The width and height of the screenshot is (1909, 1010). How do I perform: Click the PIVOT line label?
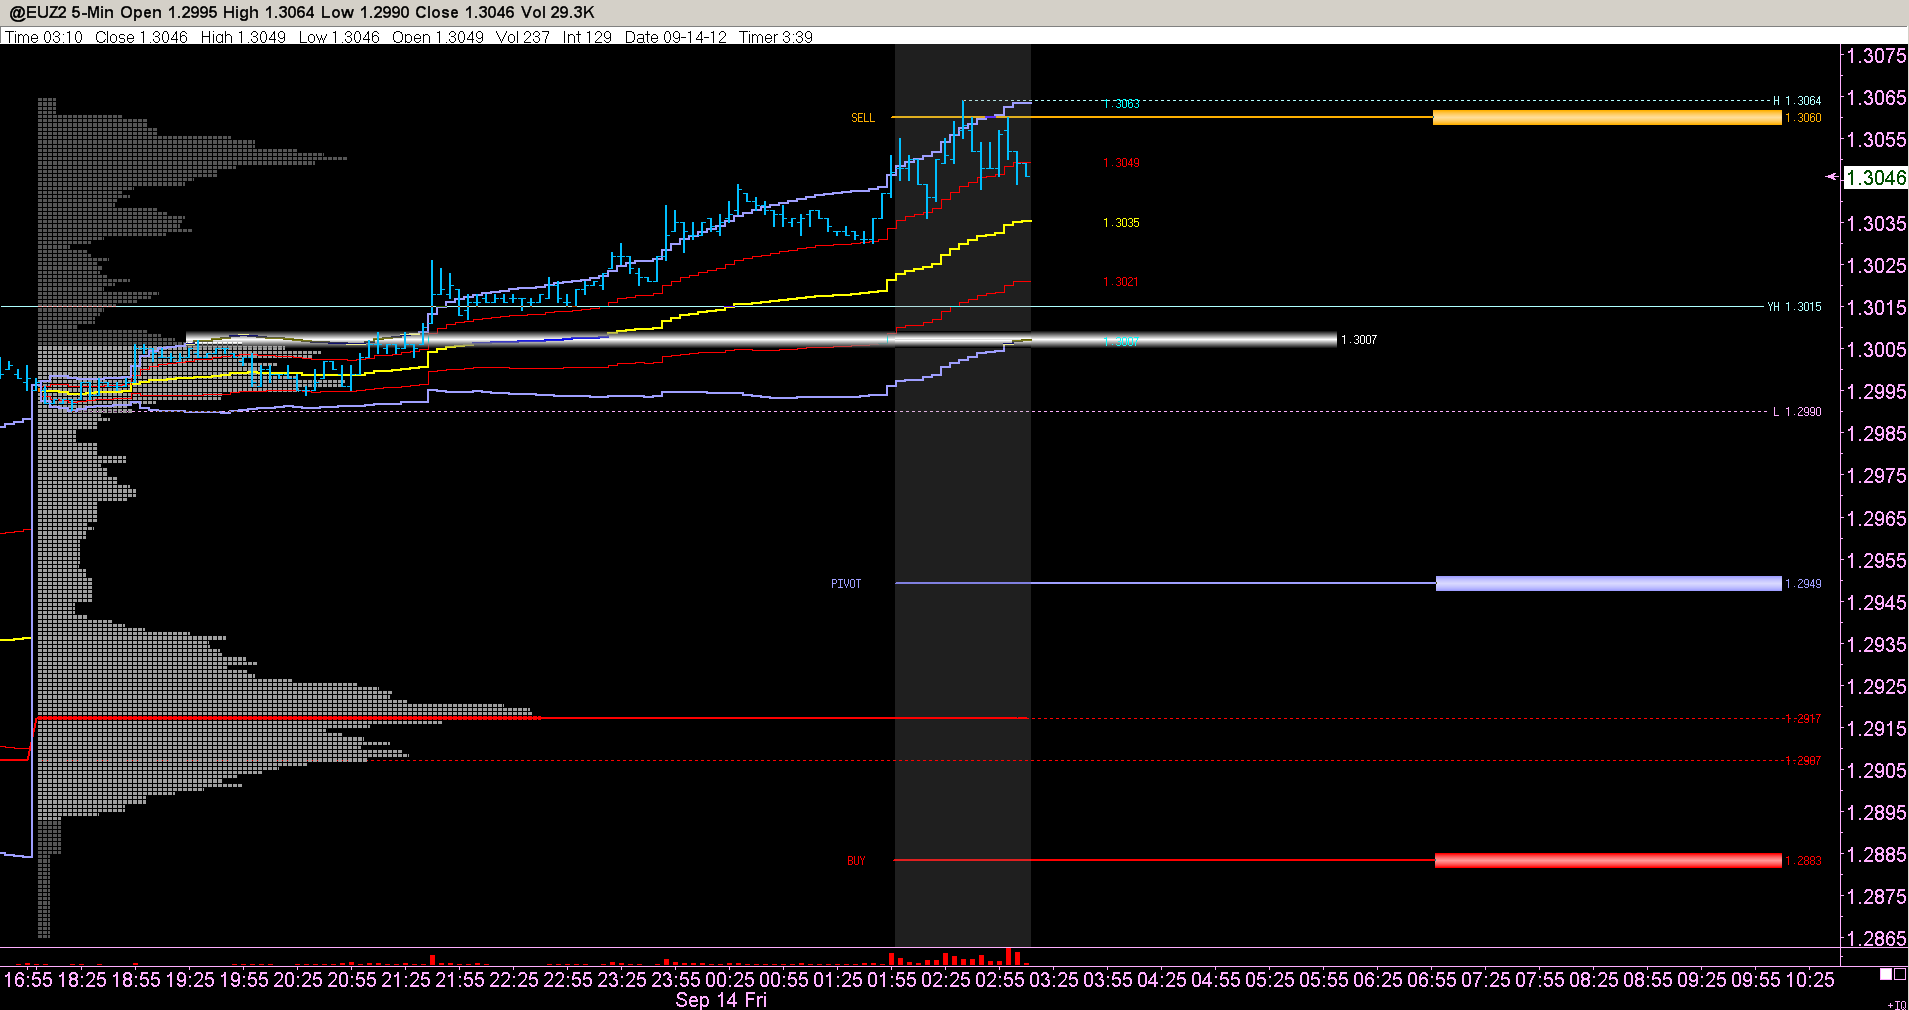846,584
